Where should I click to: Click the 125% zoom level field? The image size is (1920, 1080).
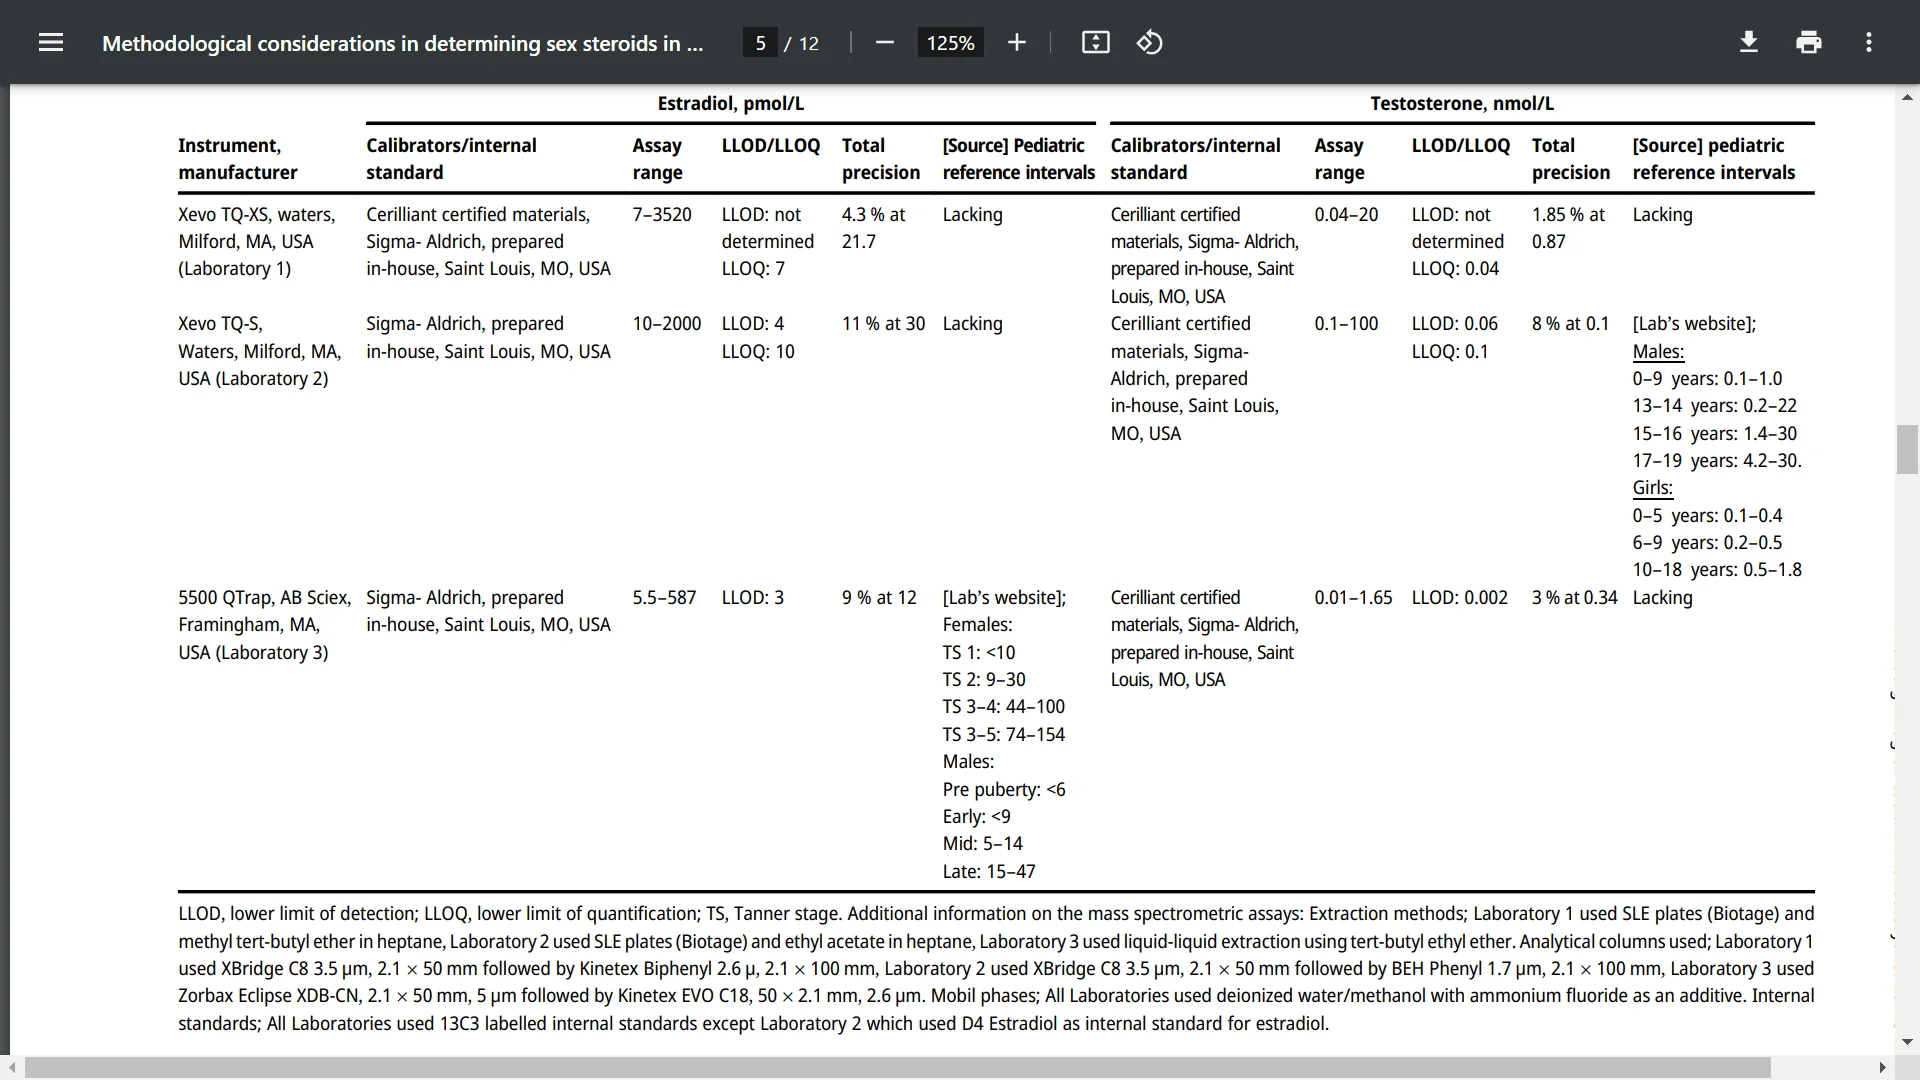point(950,43)
